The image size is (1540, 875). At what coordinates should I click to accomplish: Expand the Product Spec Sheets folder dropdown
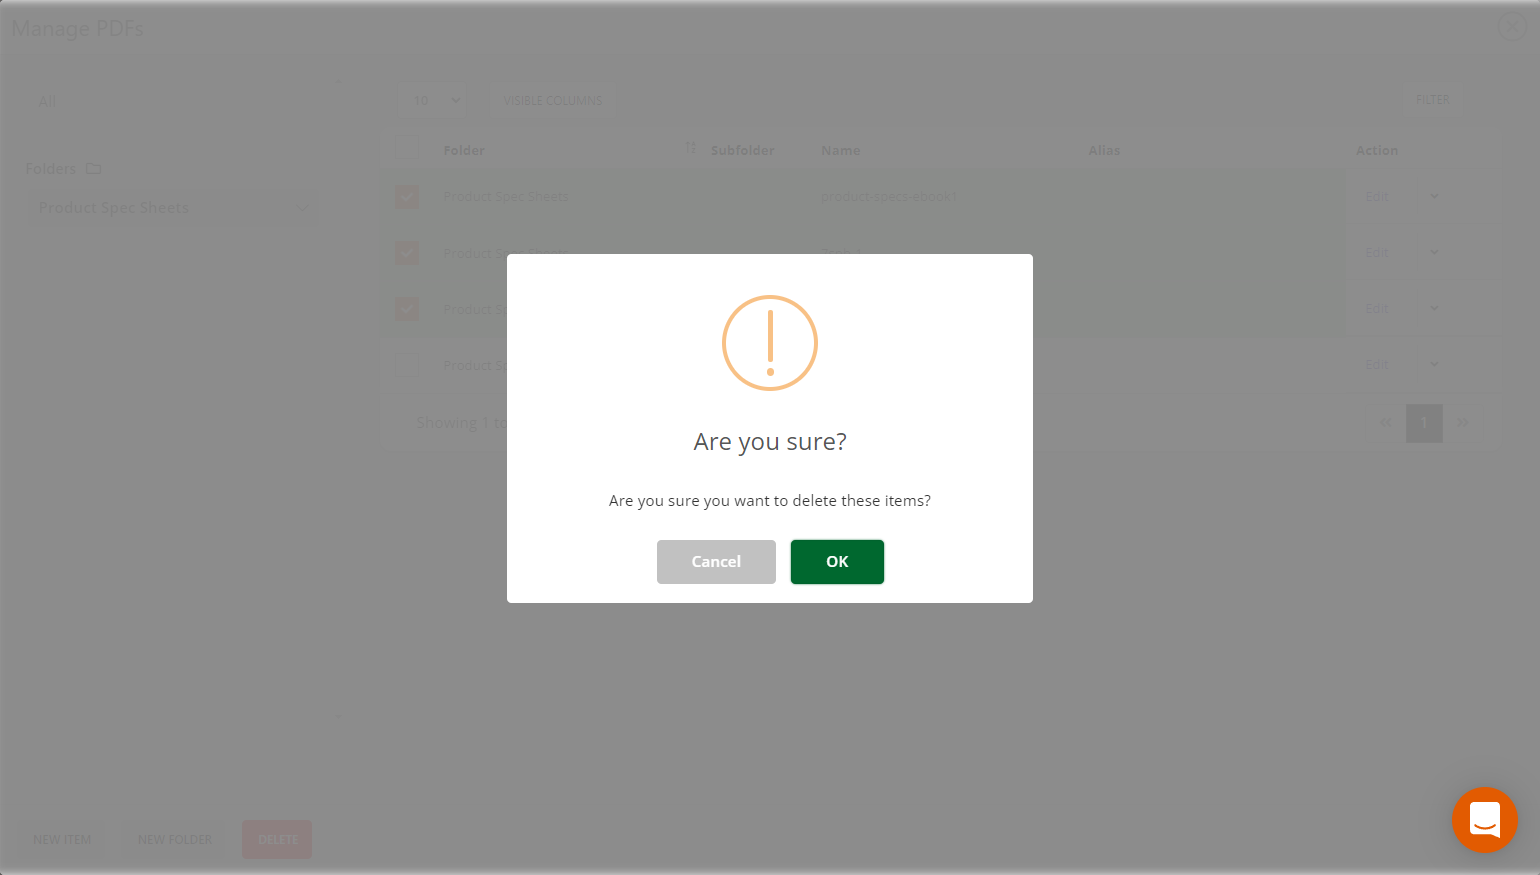[x=172, y=208]
